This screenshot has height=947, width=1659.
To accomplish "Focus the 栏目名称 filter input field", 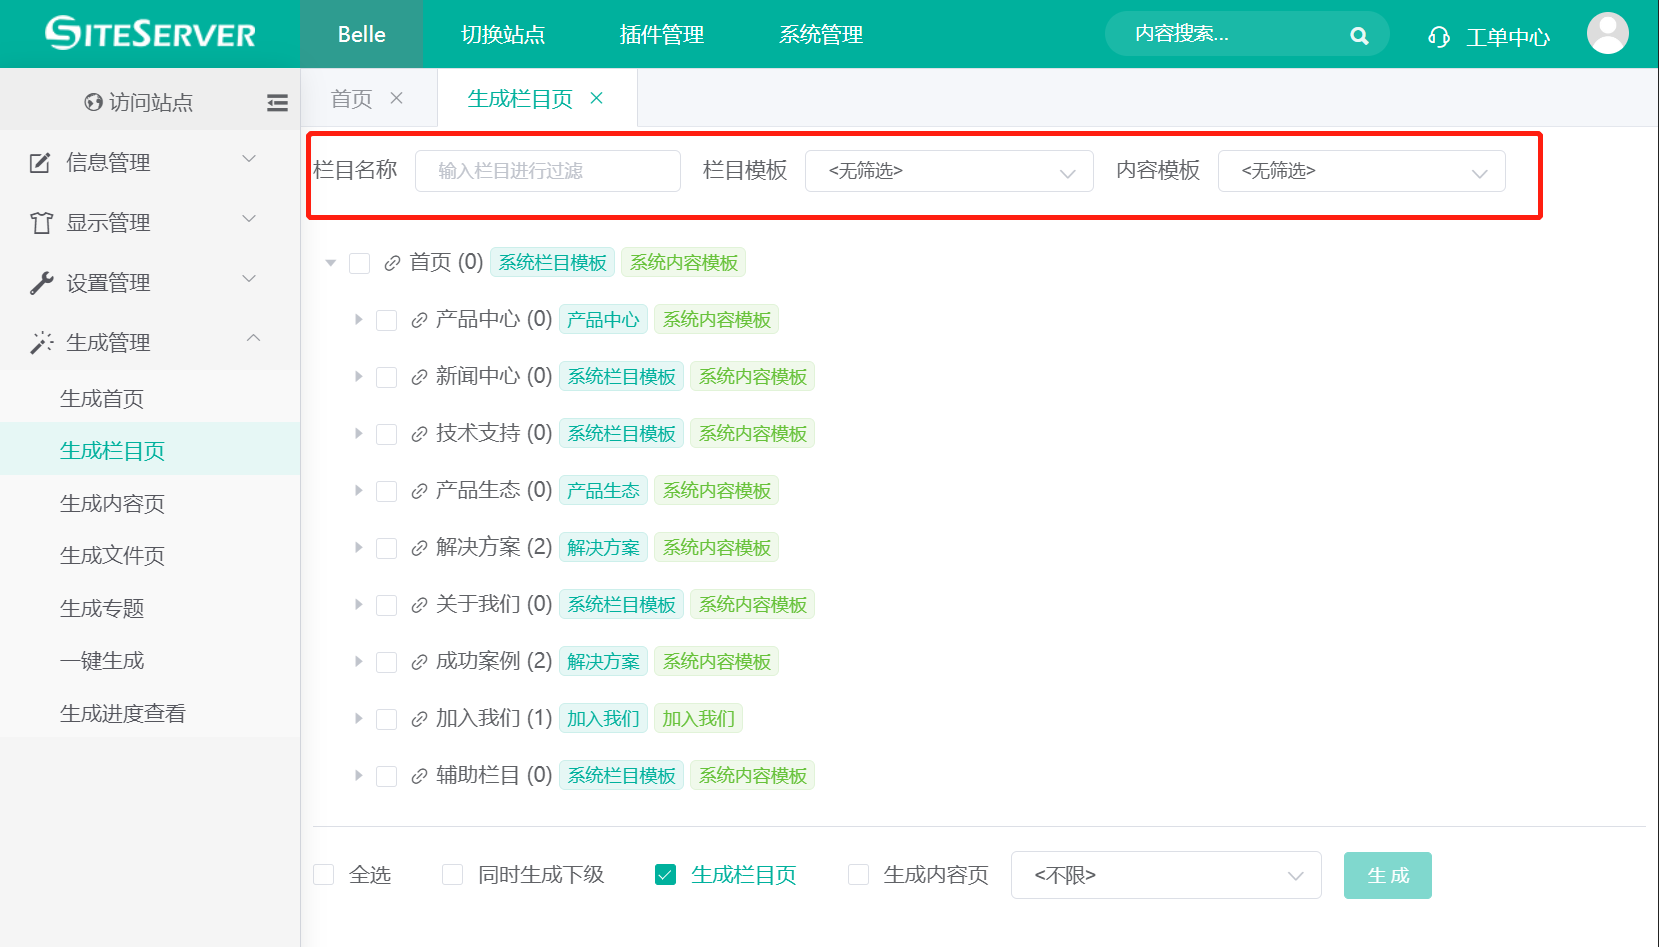I will click(x=547, y=171).
